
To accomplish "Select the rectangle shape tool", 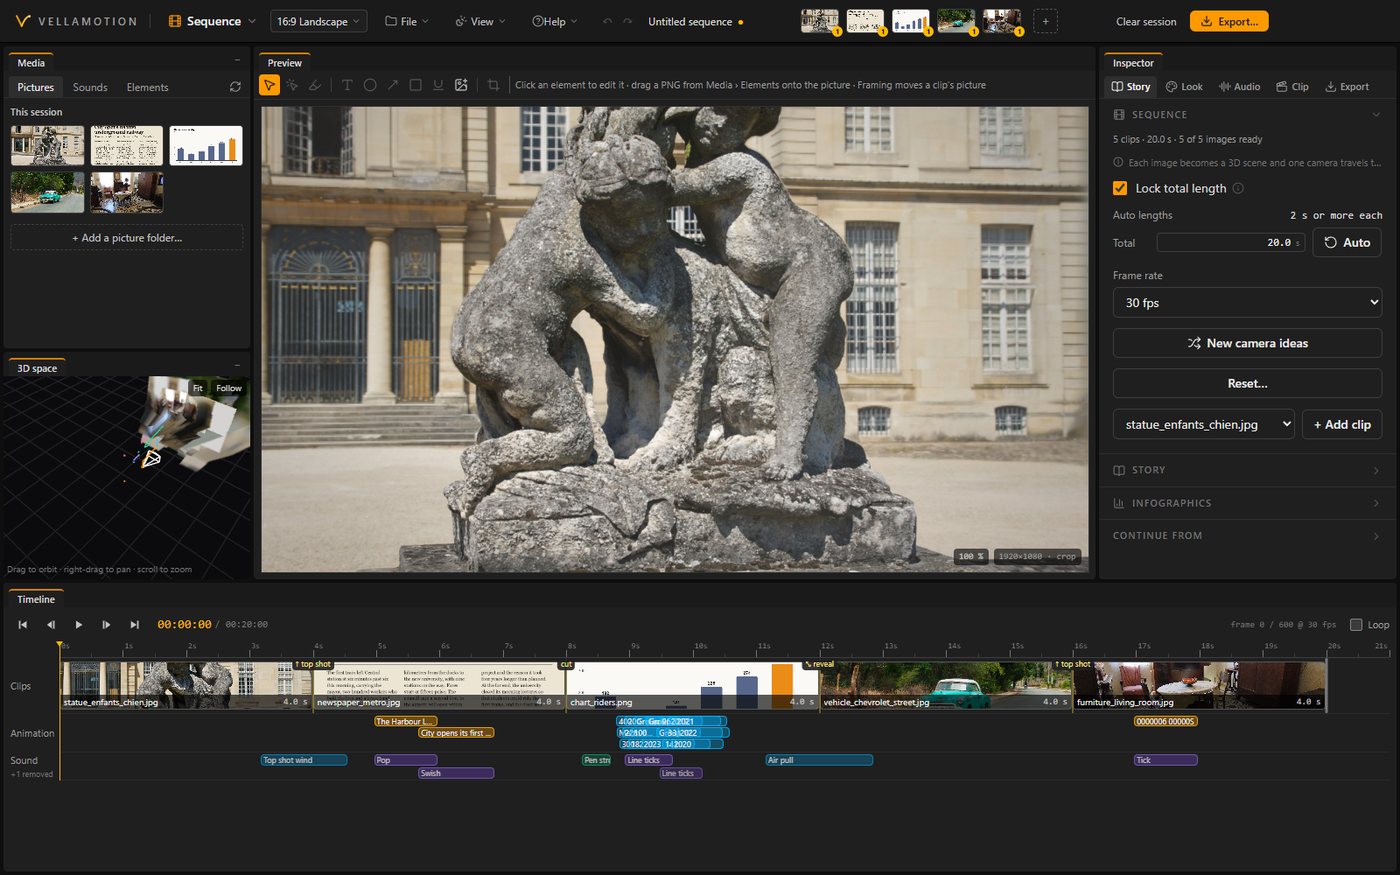I will click(x=416, y=85).
